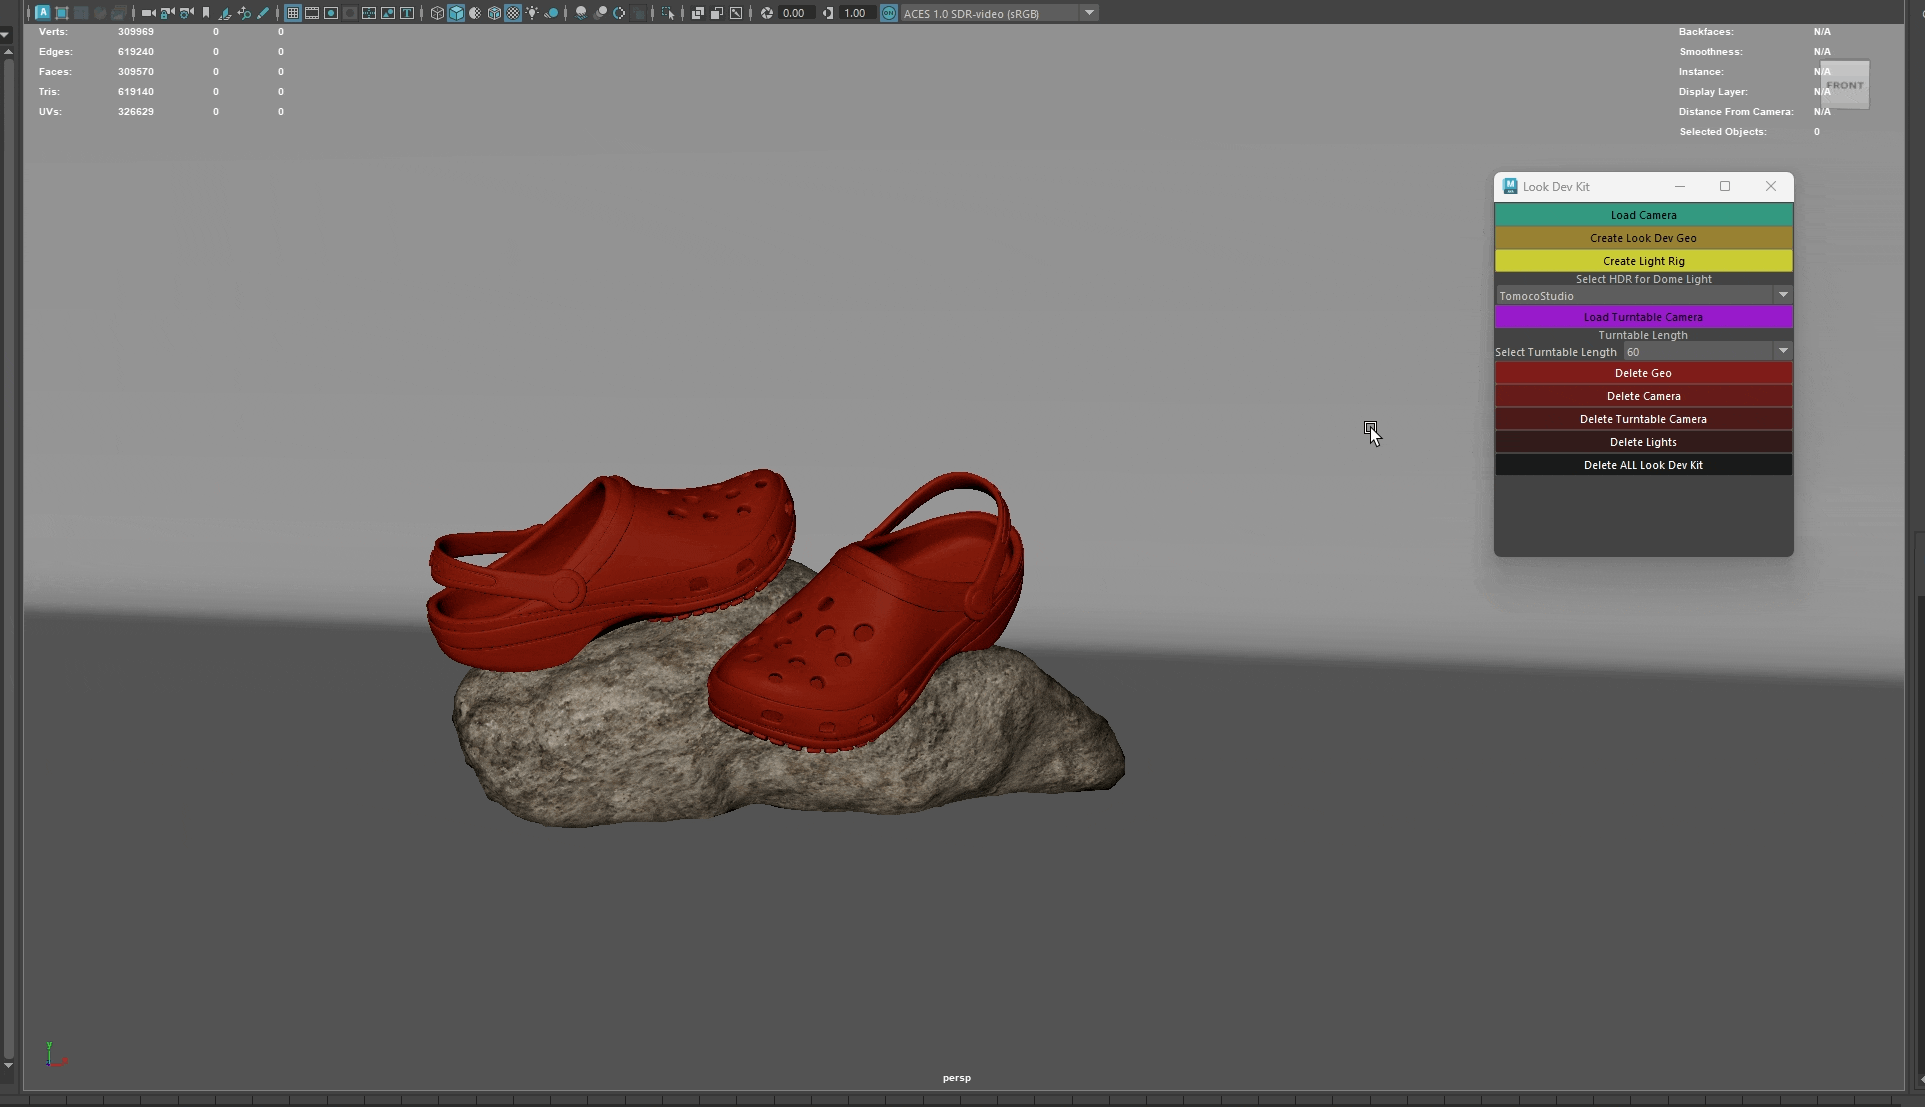Open Camera Attributes from panel toolbar
Image resolution: width=1925 pixels, height=1107 pixels.
(x=186, y=13)
